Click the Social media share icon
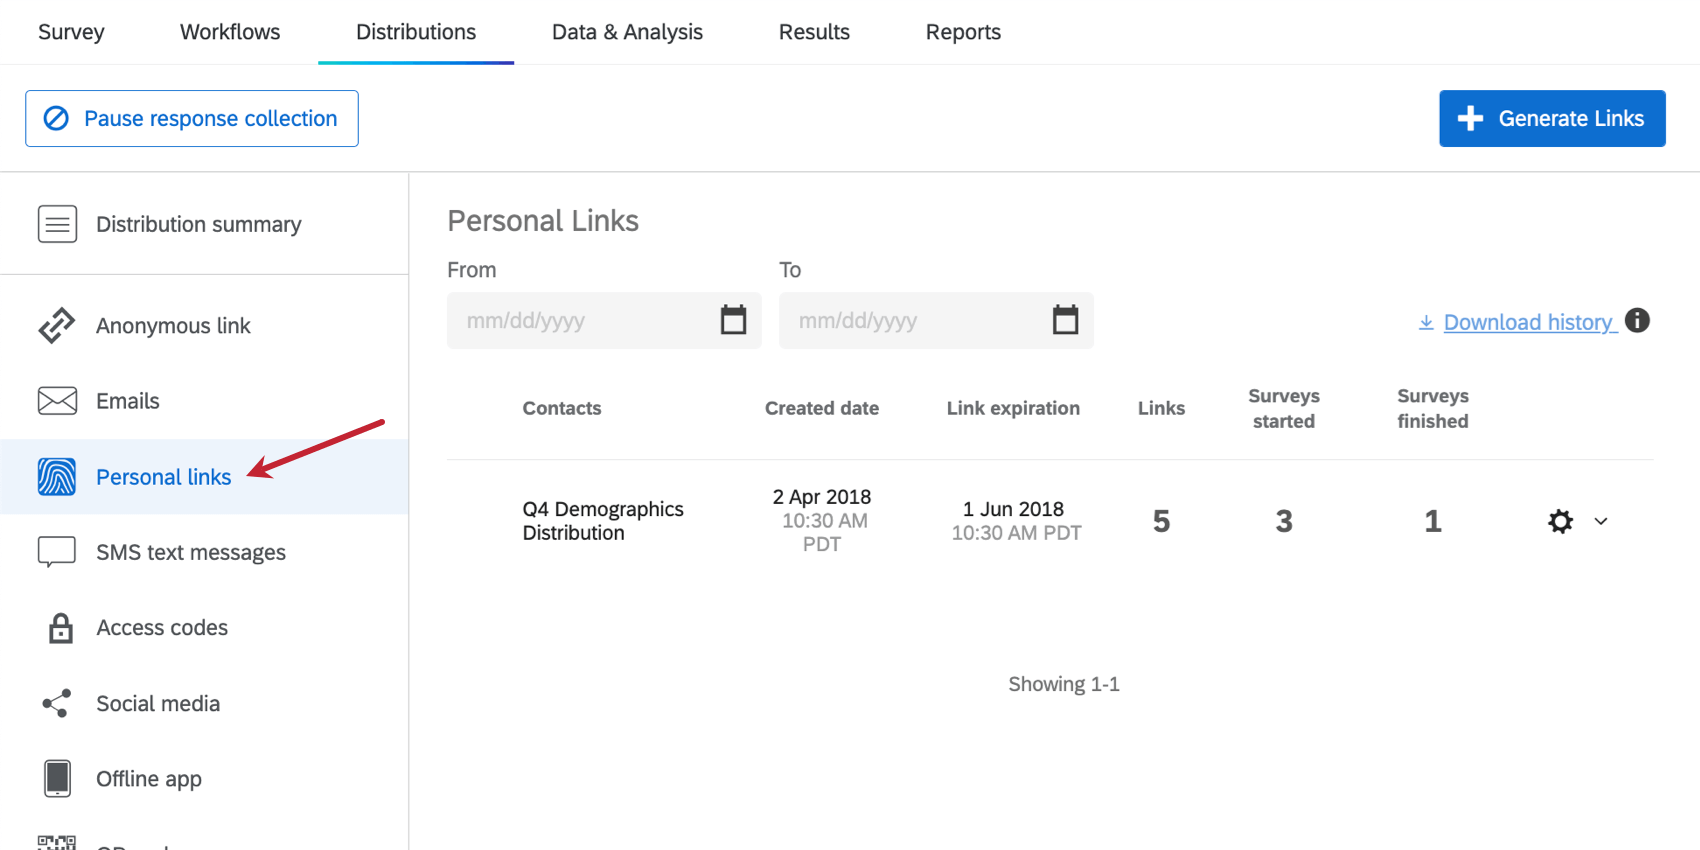The width and height of the screenshot is (1700, 850). [57, 703]
